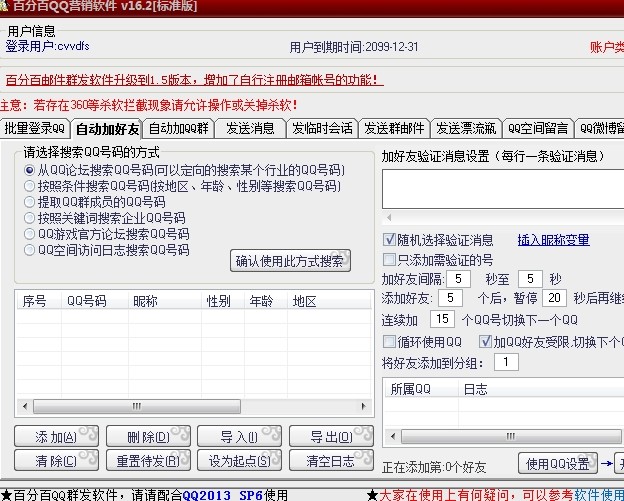Click the 添加(A) button
The height and width of the screenshot is (501, 624).
point(57,437)
